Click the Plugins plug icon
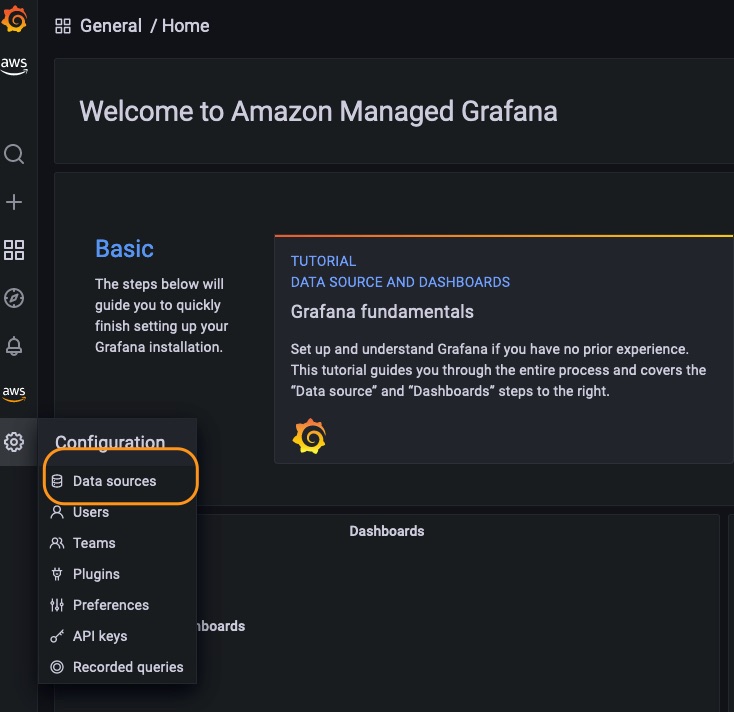The height and width of the screenshot is (712, 734). tap(57, 574)
